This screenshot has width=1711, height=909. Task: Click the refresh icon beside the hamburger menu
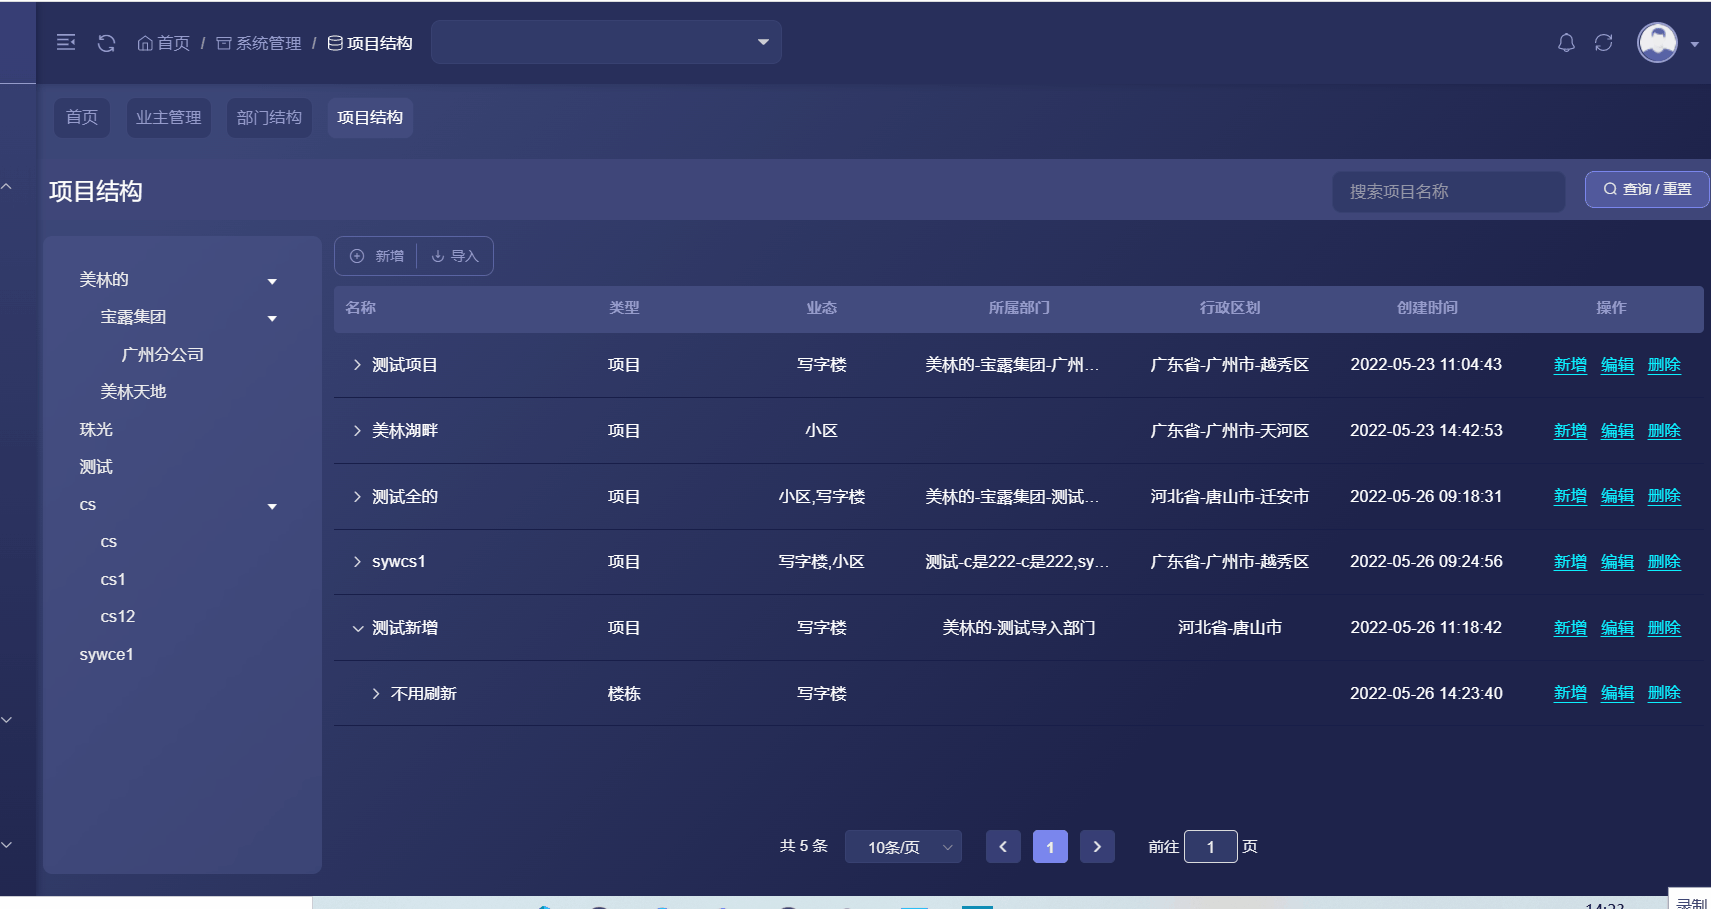(x=106, y=42)
